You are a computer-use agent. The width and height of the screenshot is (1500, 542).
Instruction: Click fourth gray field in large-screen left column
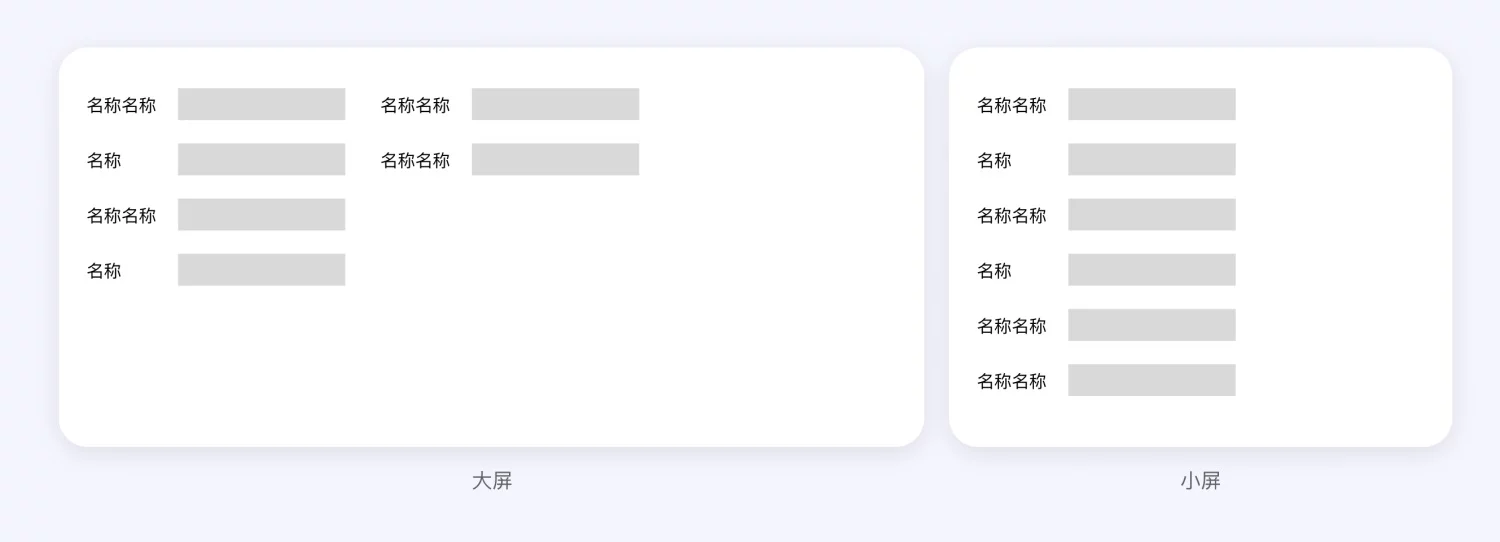pos(261,269)
